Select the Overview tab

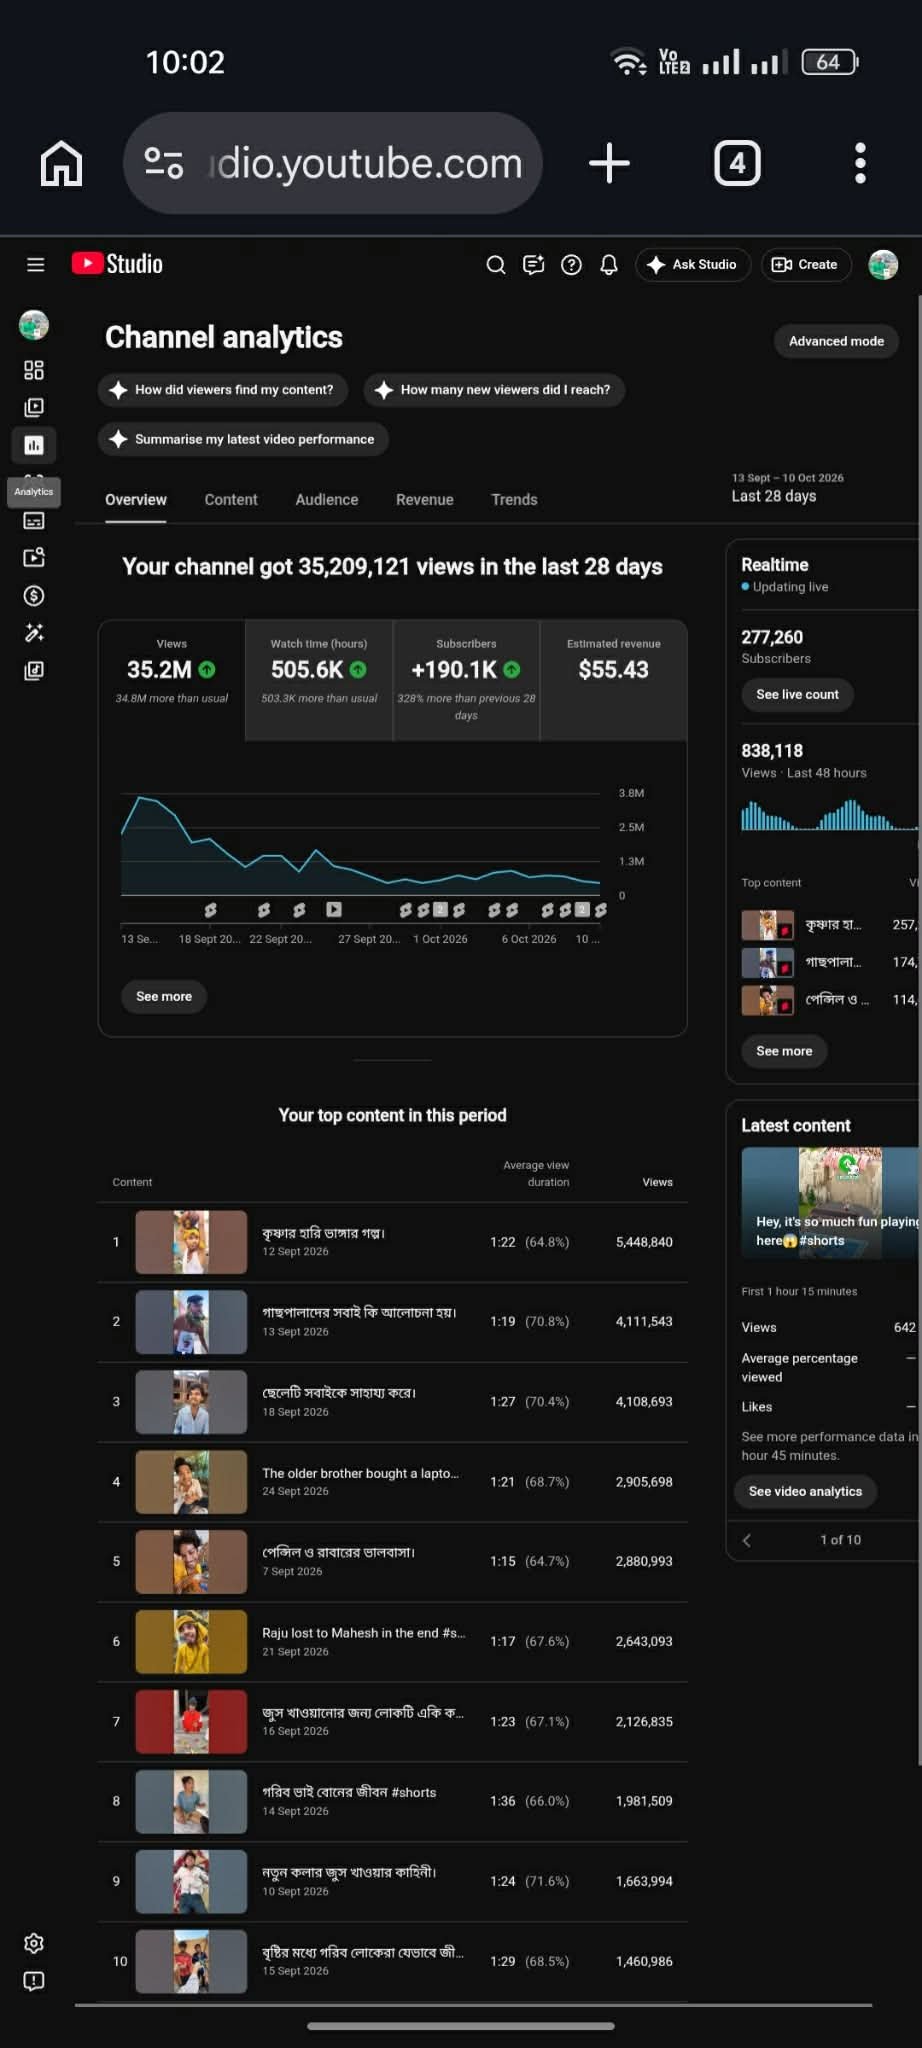(136, 500)
